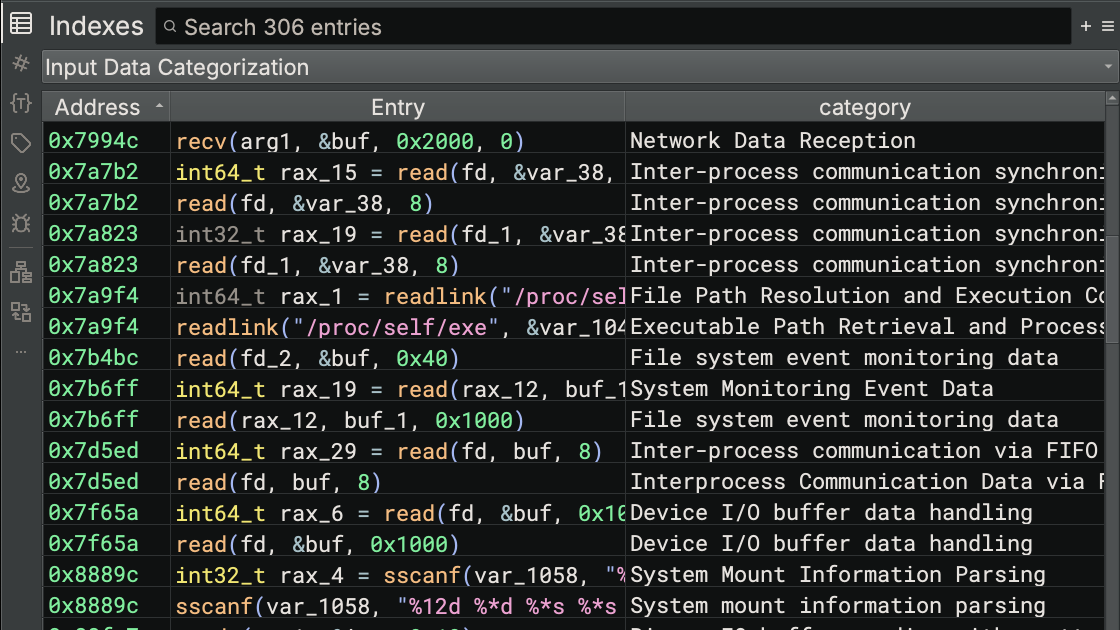Sort by the Entry column header

coord(397,107)
